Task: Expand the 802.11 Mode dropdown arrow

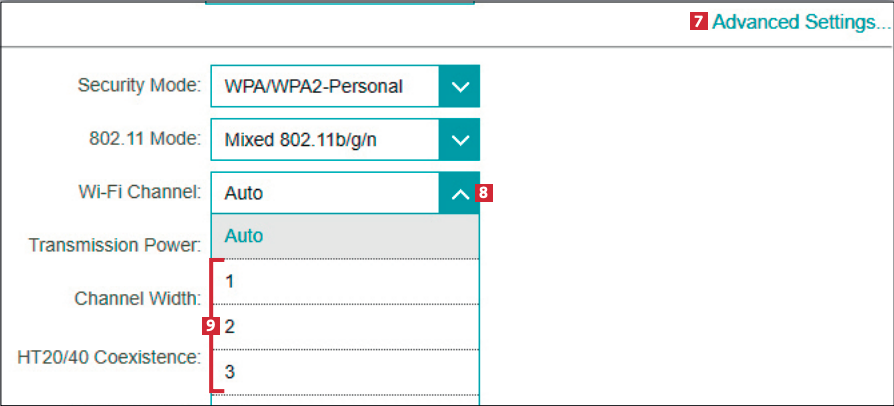Action: 459,140
